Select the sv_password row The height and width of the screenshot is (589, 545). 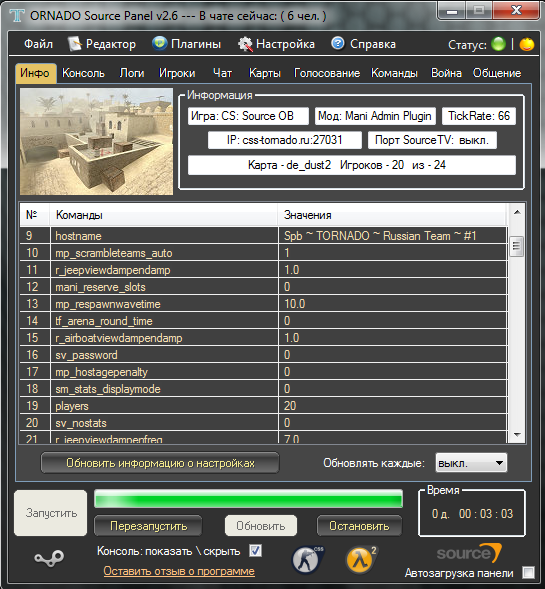(263, 355)
